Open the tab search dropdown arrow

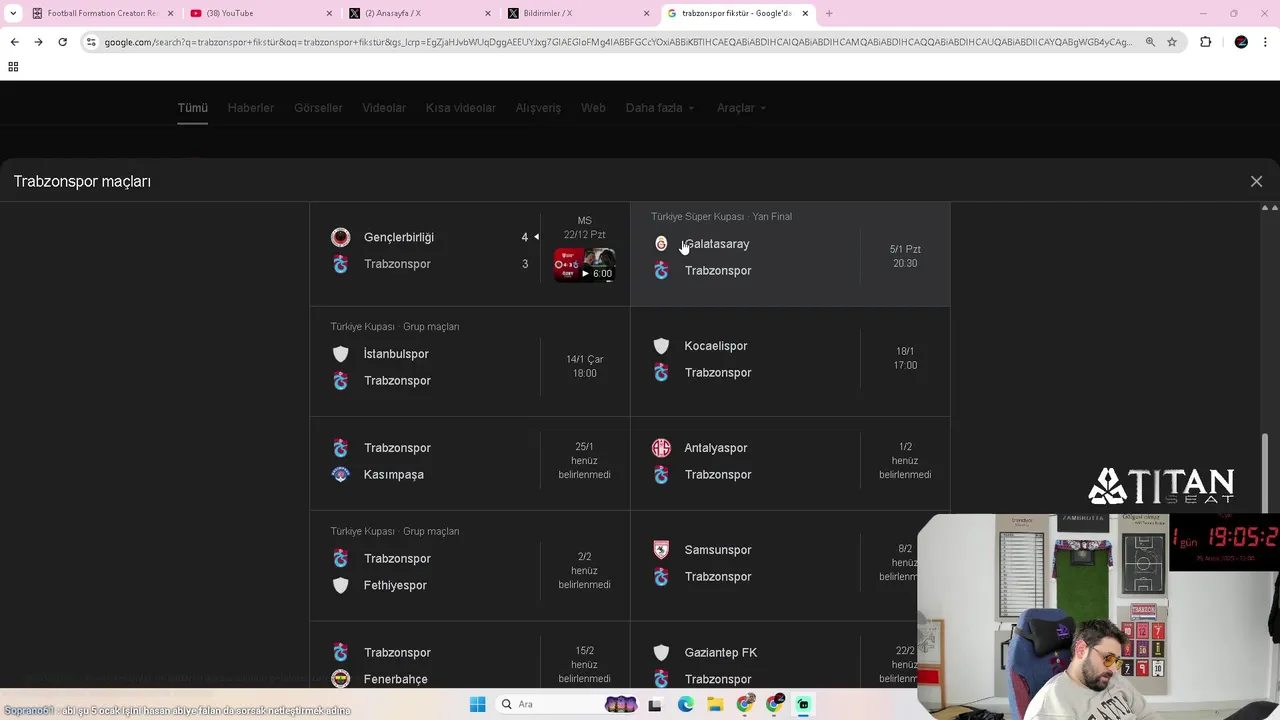tap(13, 13)
